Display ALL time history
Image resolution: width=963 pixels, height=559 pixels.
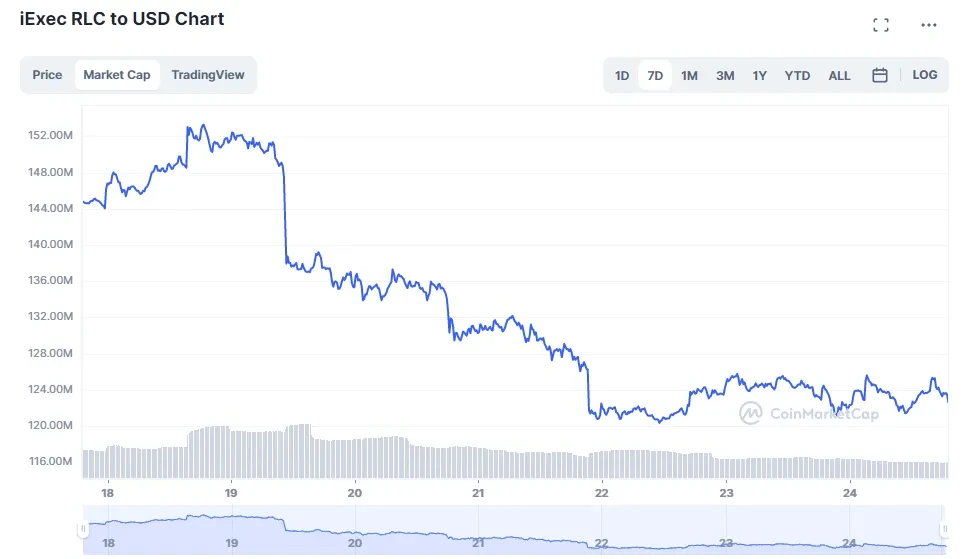(840, 75)
